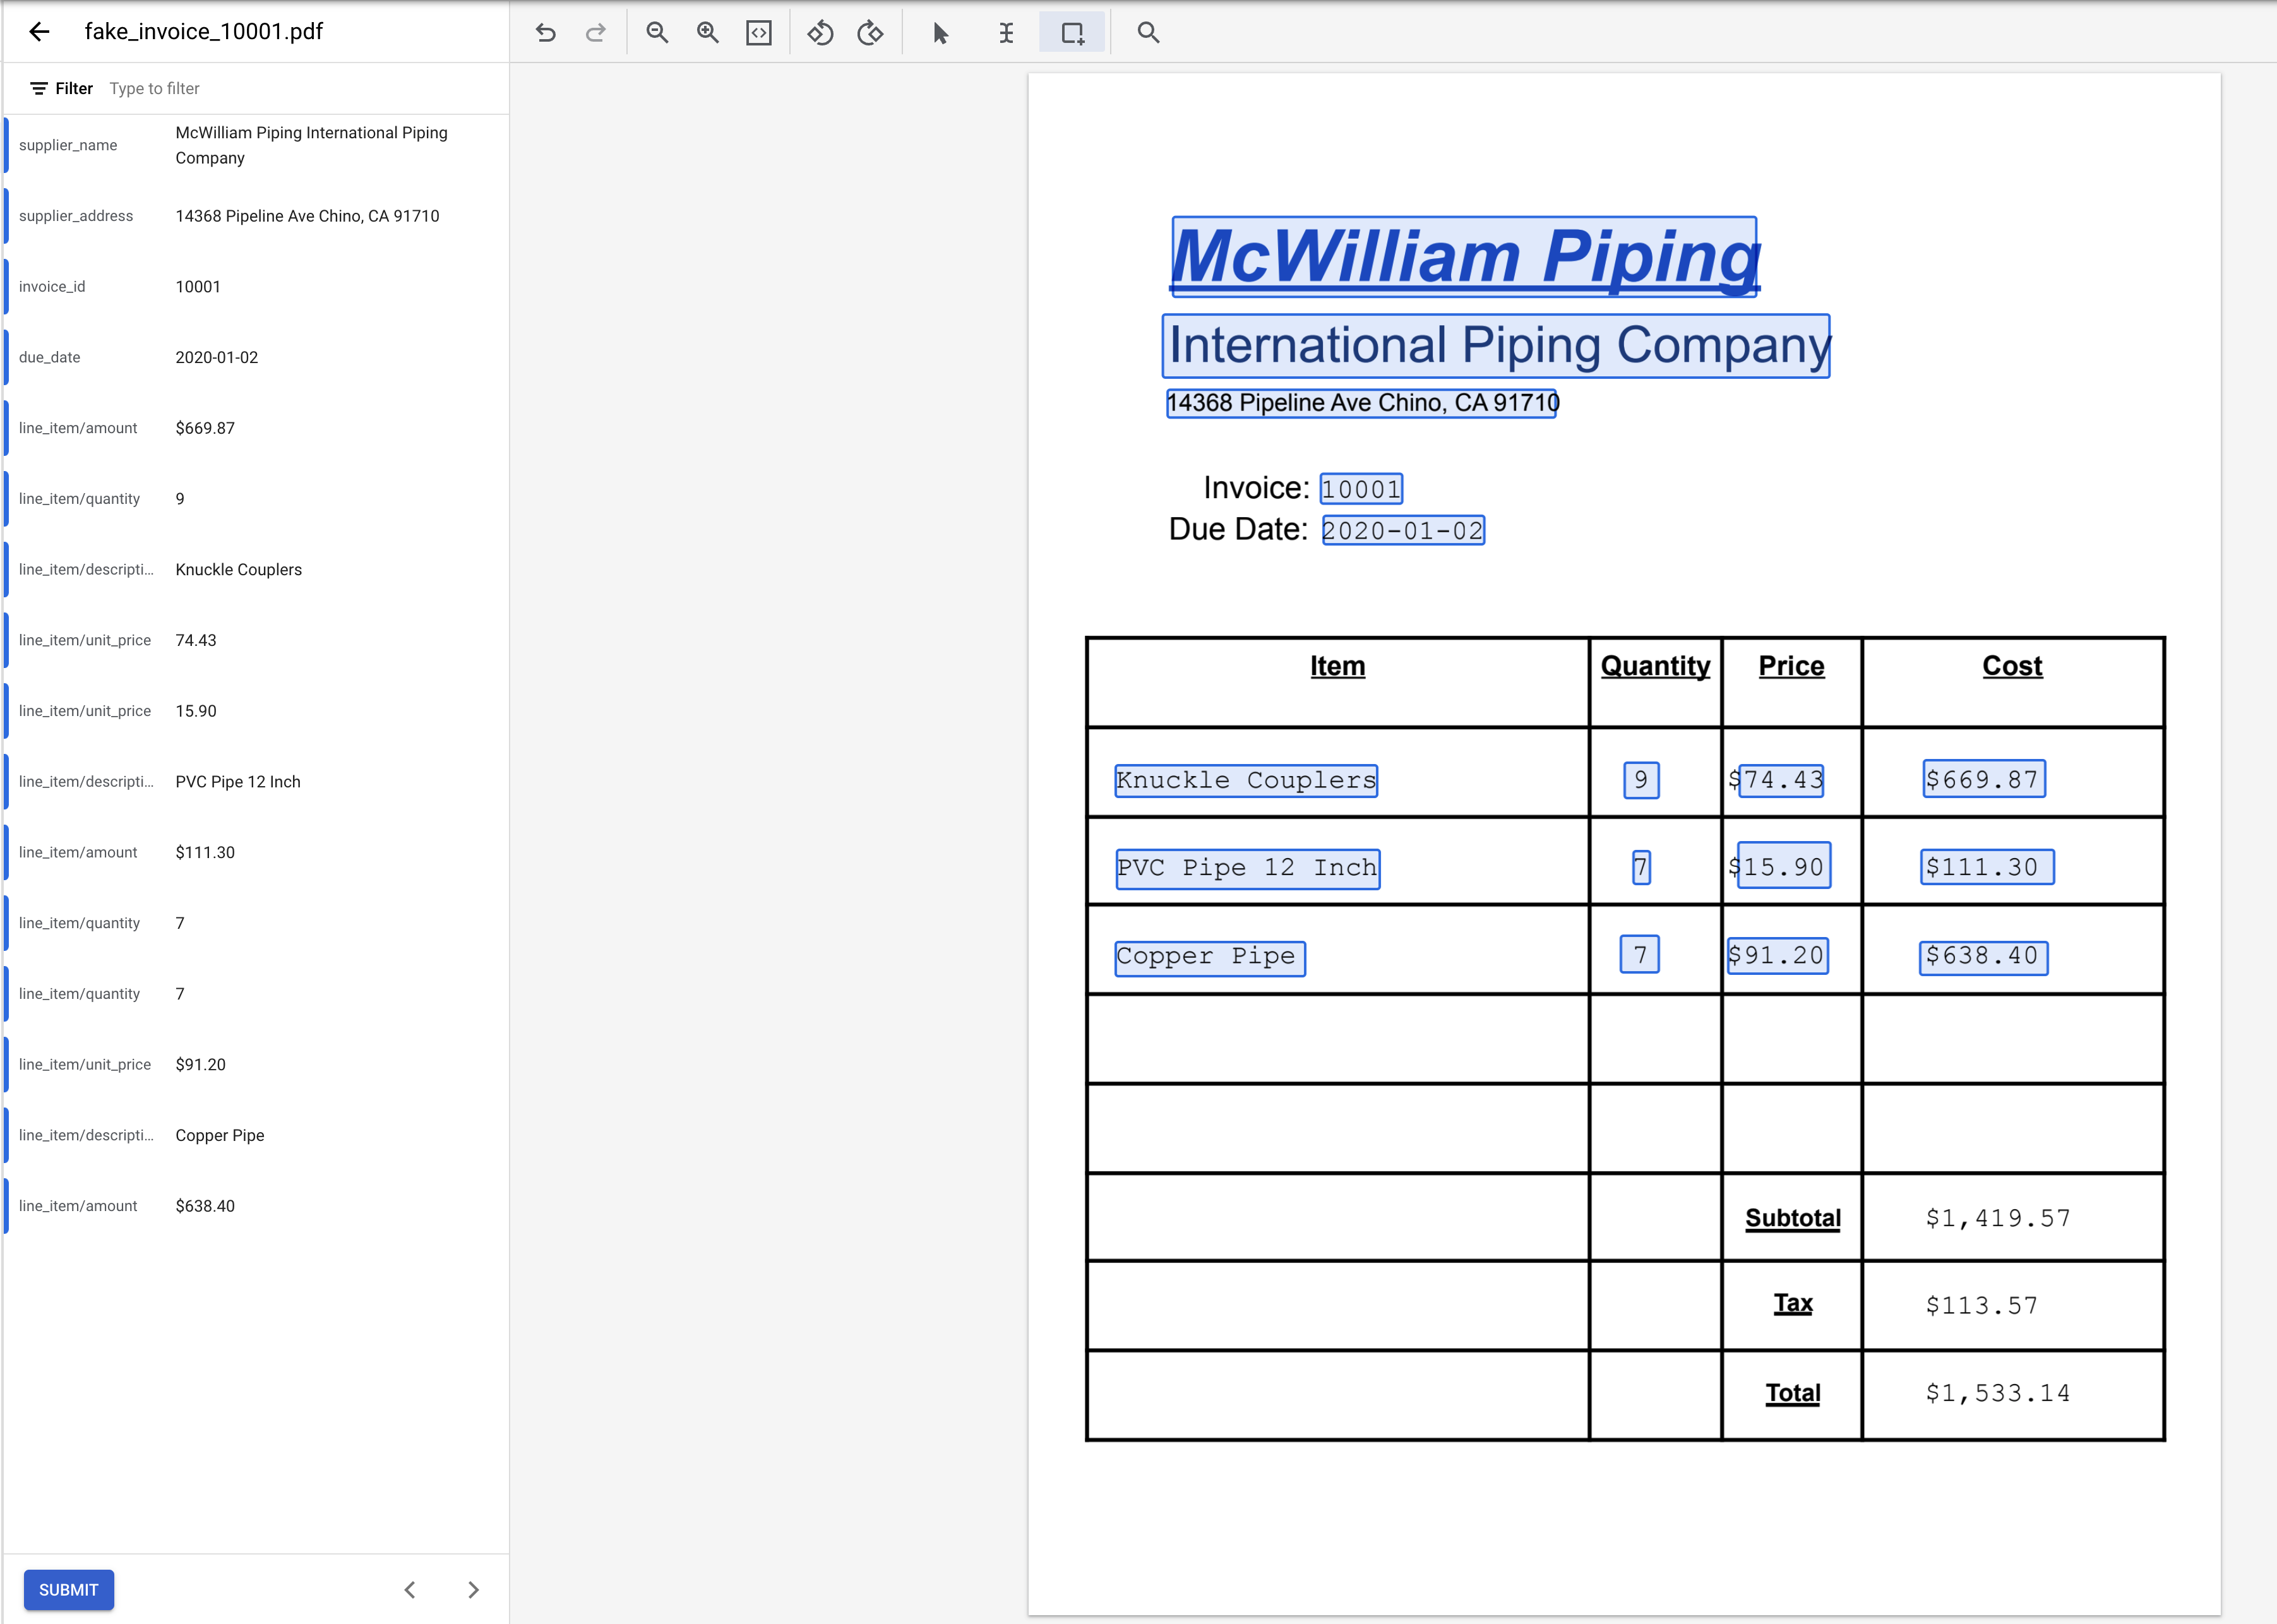Screen dimensions: 2277x1624
Task: Go to the next document using the right chevron
Action: click(x=473, y=1589)
